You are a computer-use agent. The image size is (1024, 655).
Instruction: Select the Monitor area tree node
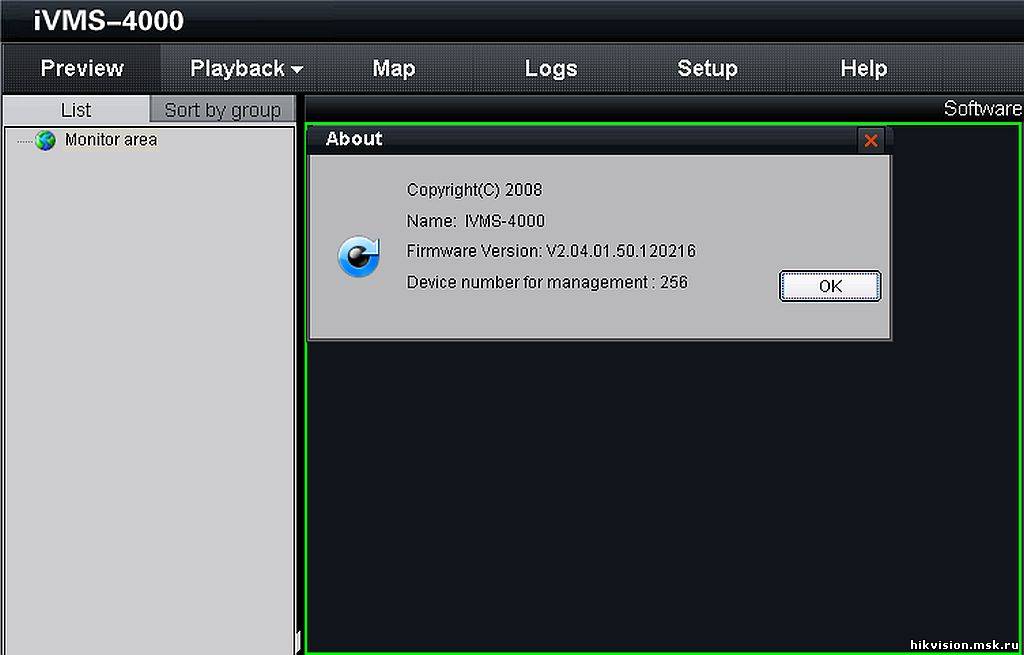click(111, 140)
